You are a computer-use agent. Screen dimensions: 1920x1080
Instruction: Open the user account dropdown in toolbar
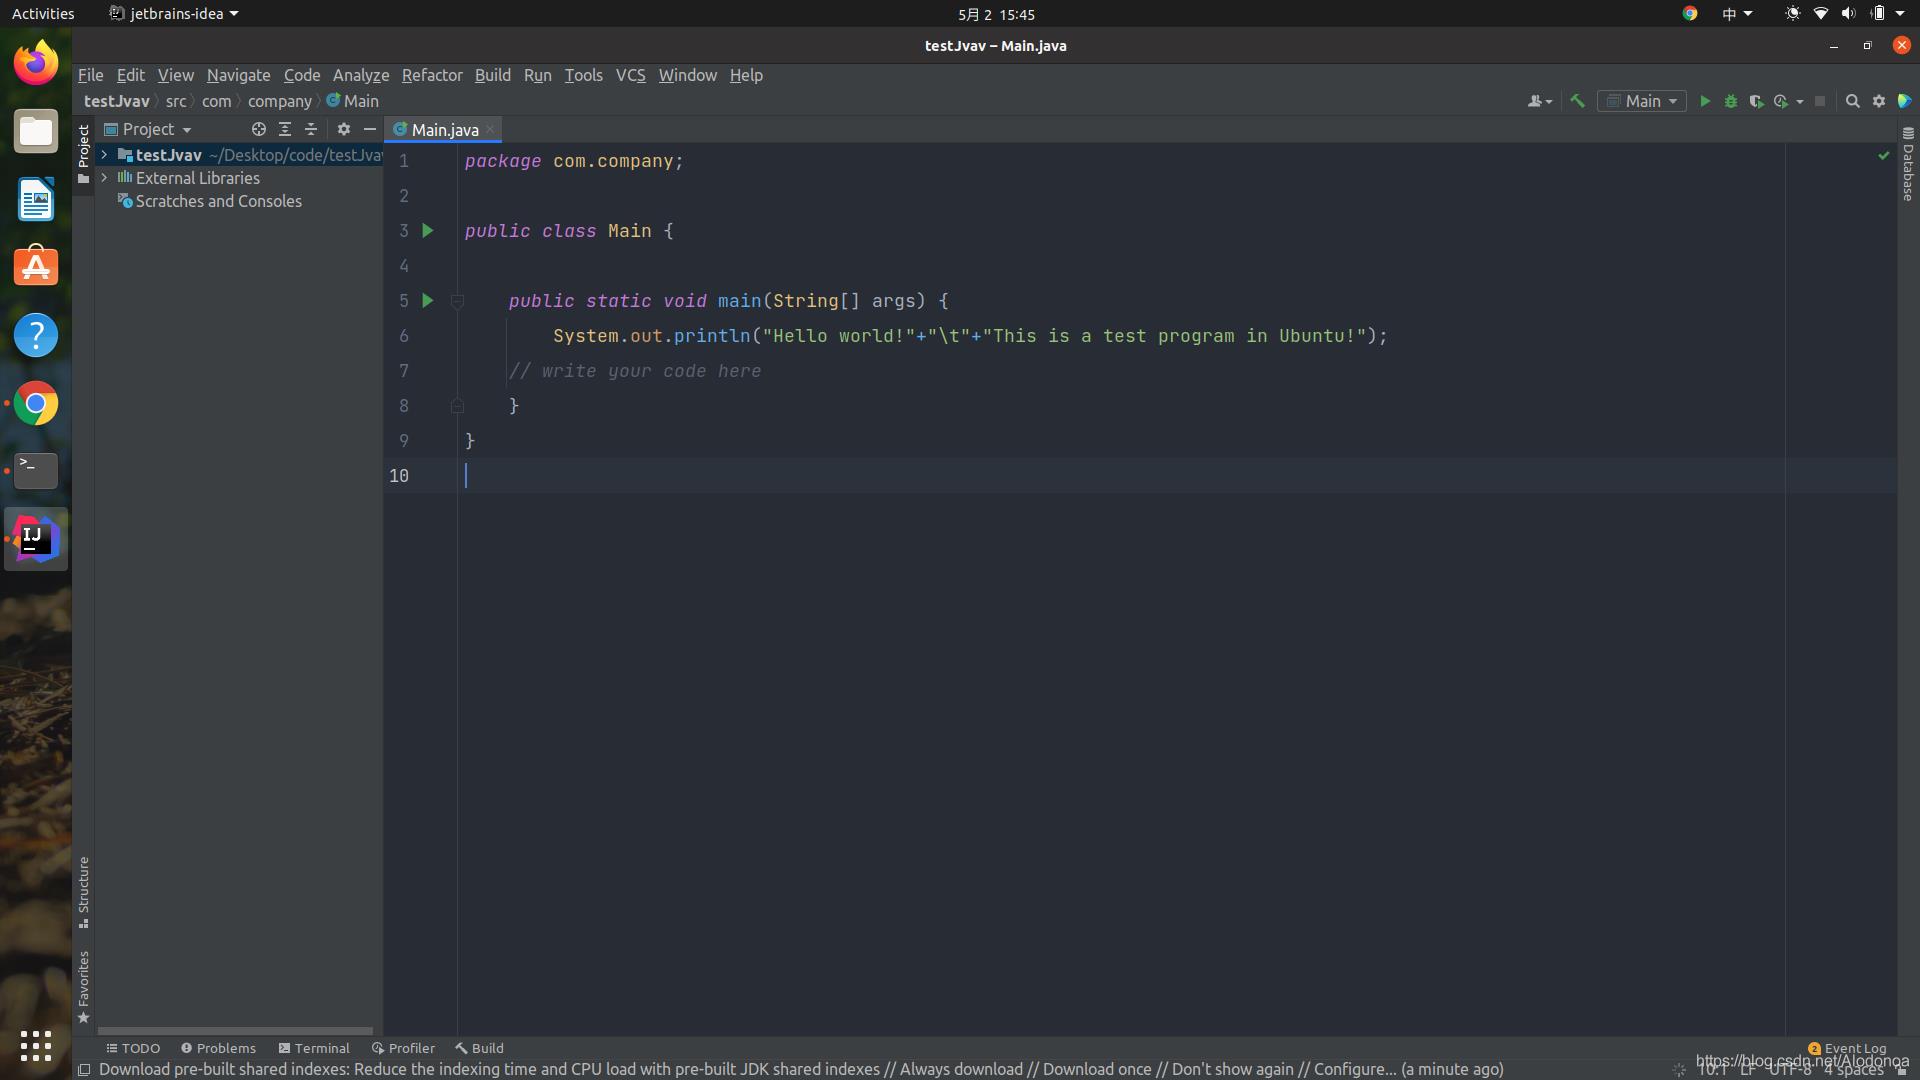1540,101
